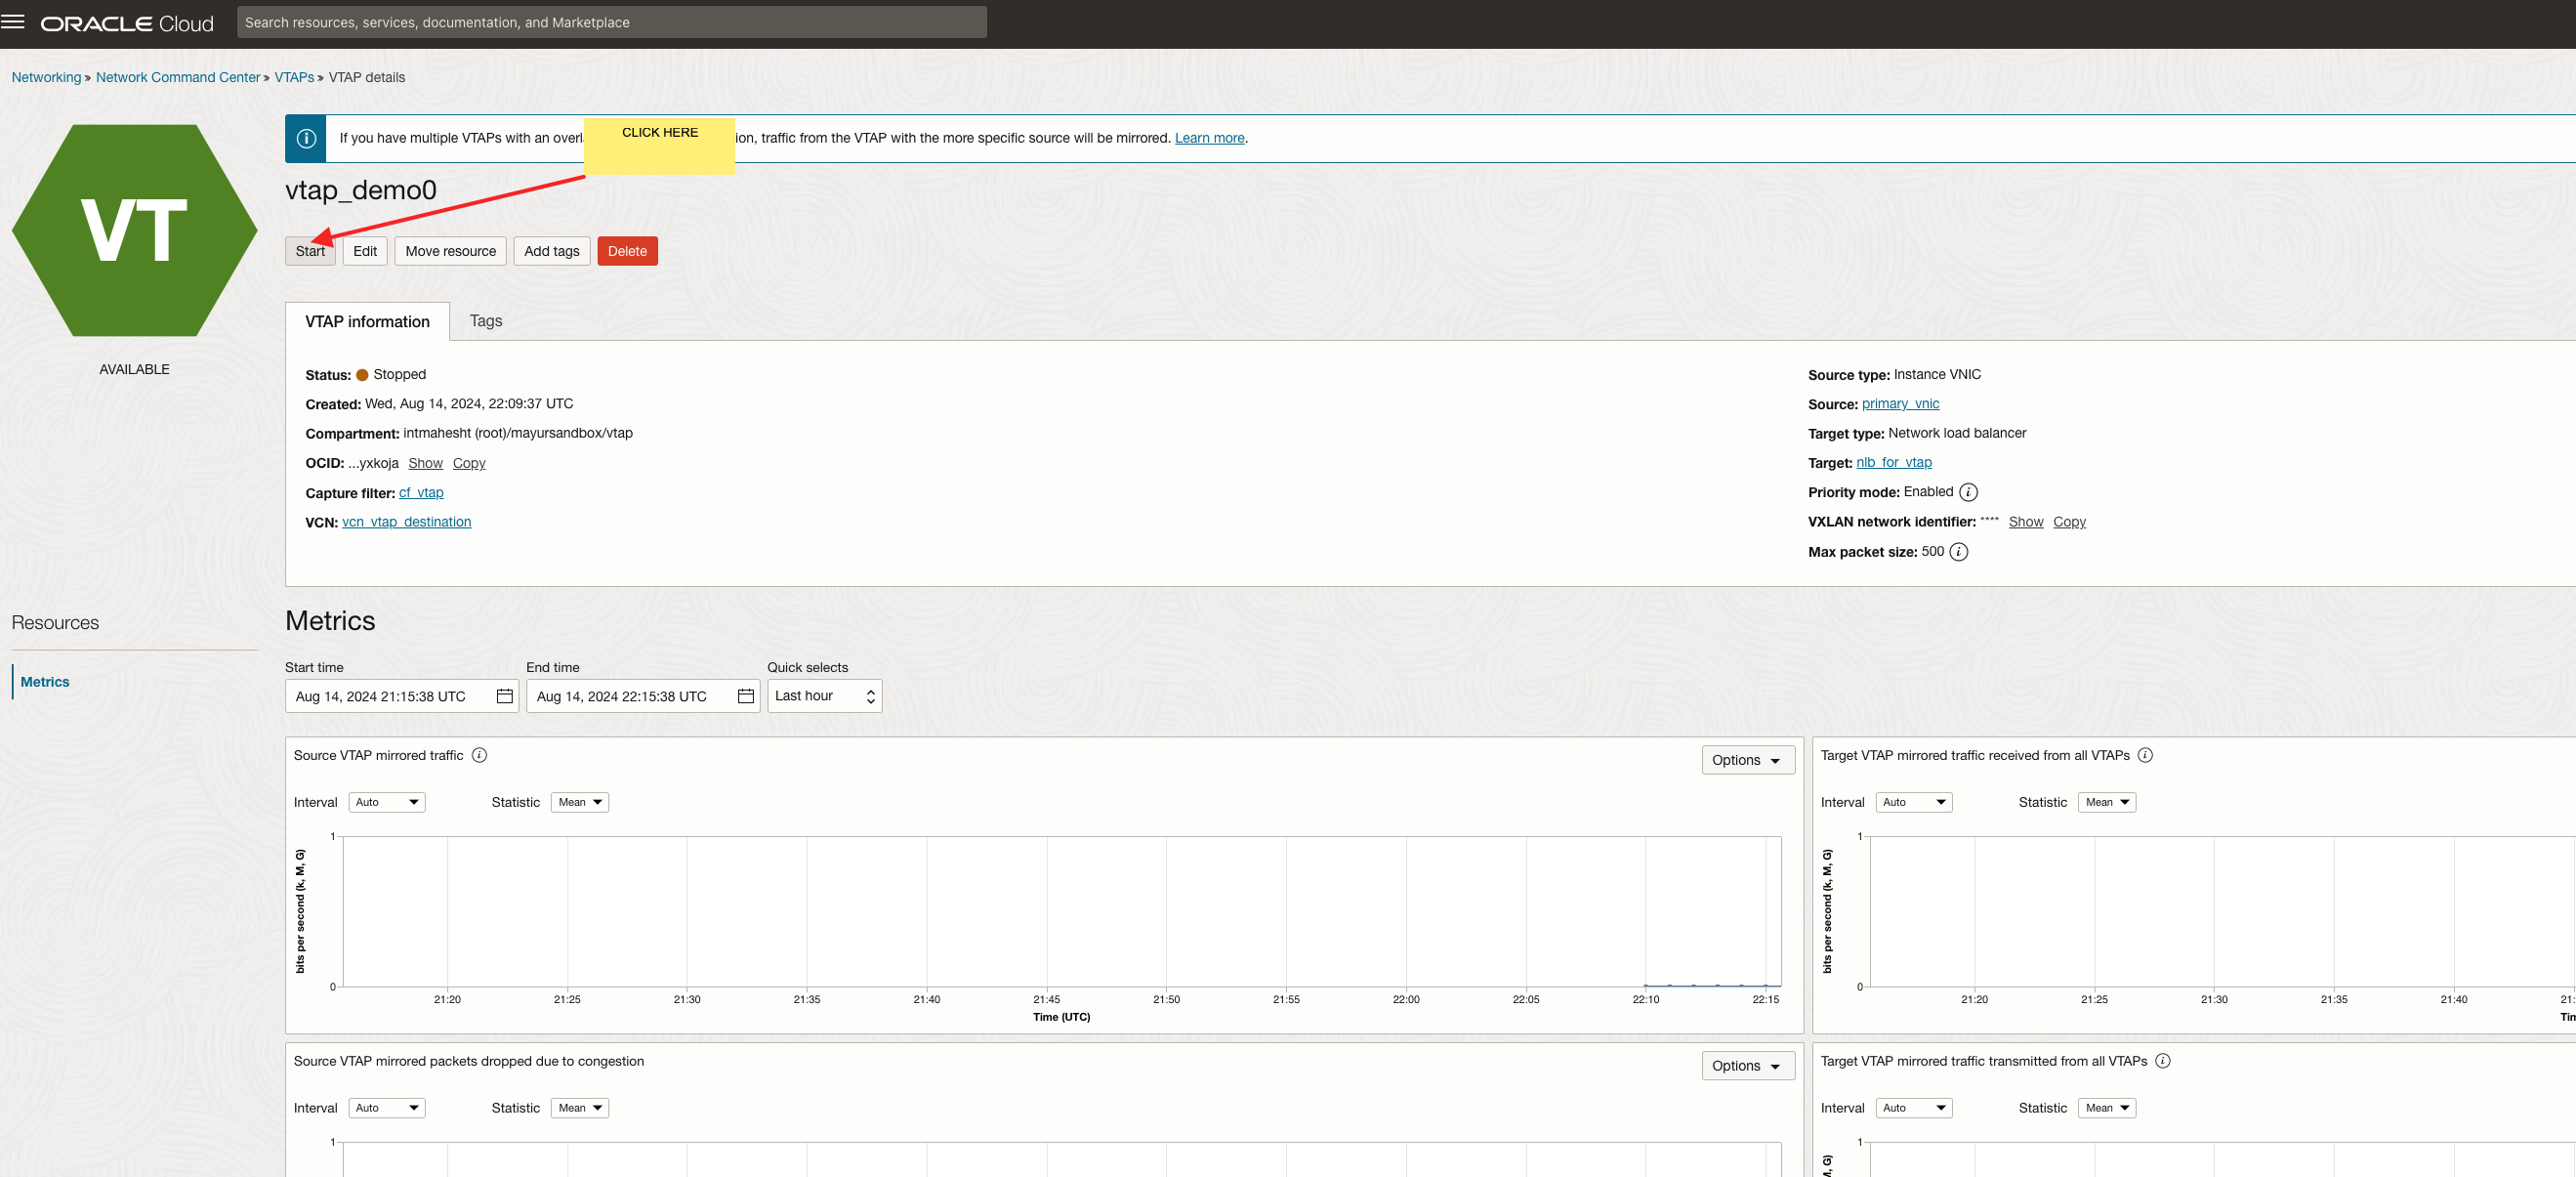
Task: Click the End time input field
Action: [643, 696]
